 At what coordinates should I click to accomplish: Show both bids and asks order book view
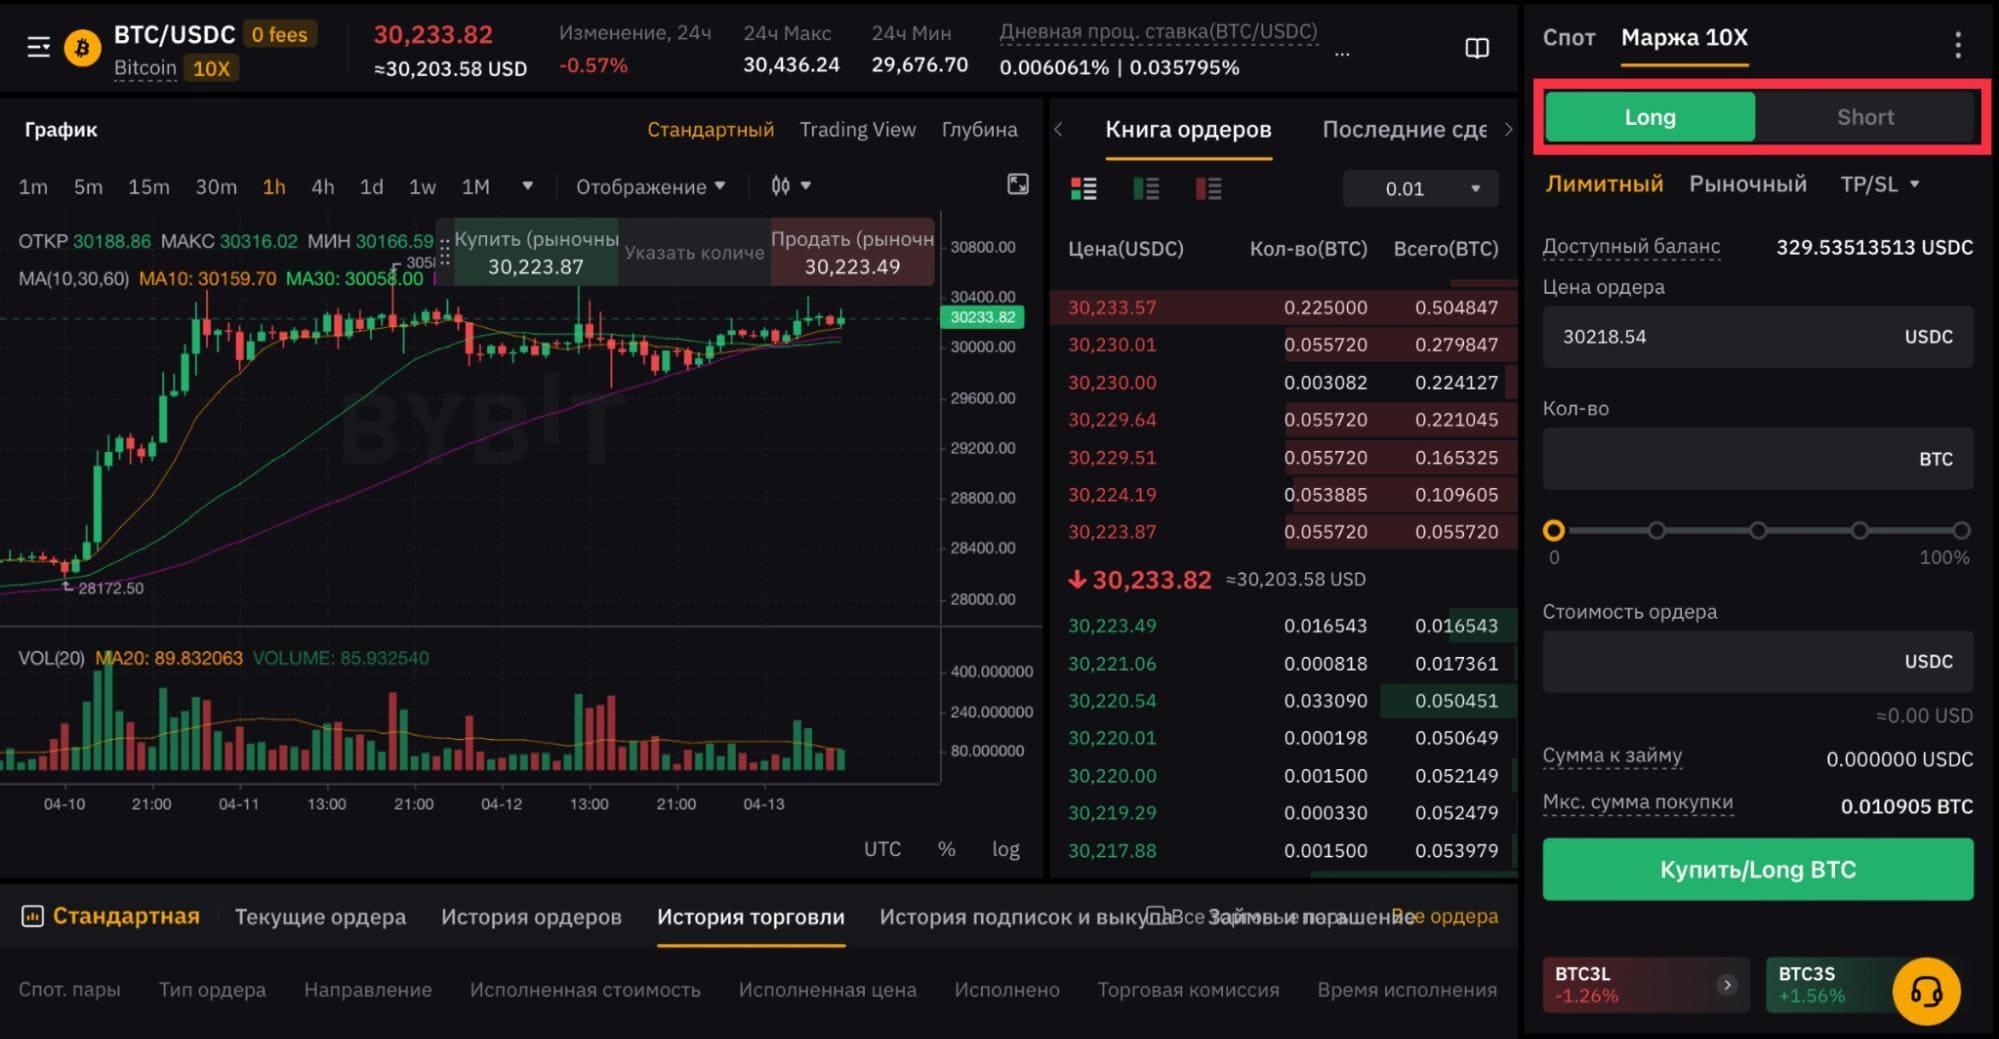pyautogui.click(x=1083, y=188)
